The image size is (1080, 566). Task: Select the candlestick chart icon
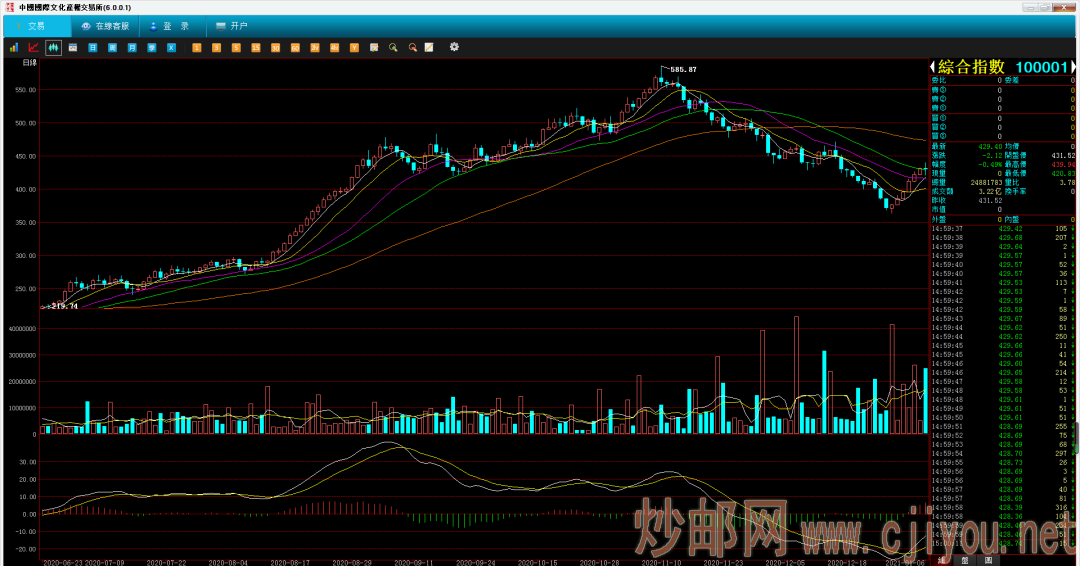pos(53,47)
